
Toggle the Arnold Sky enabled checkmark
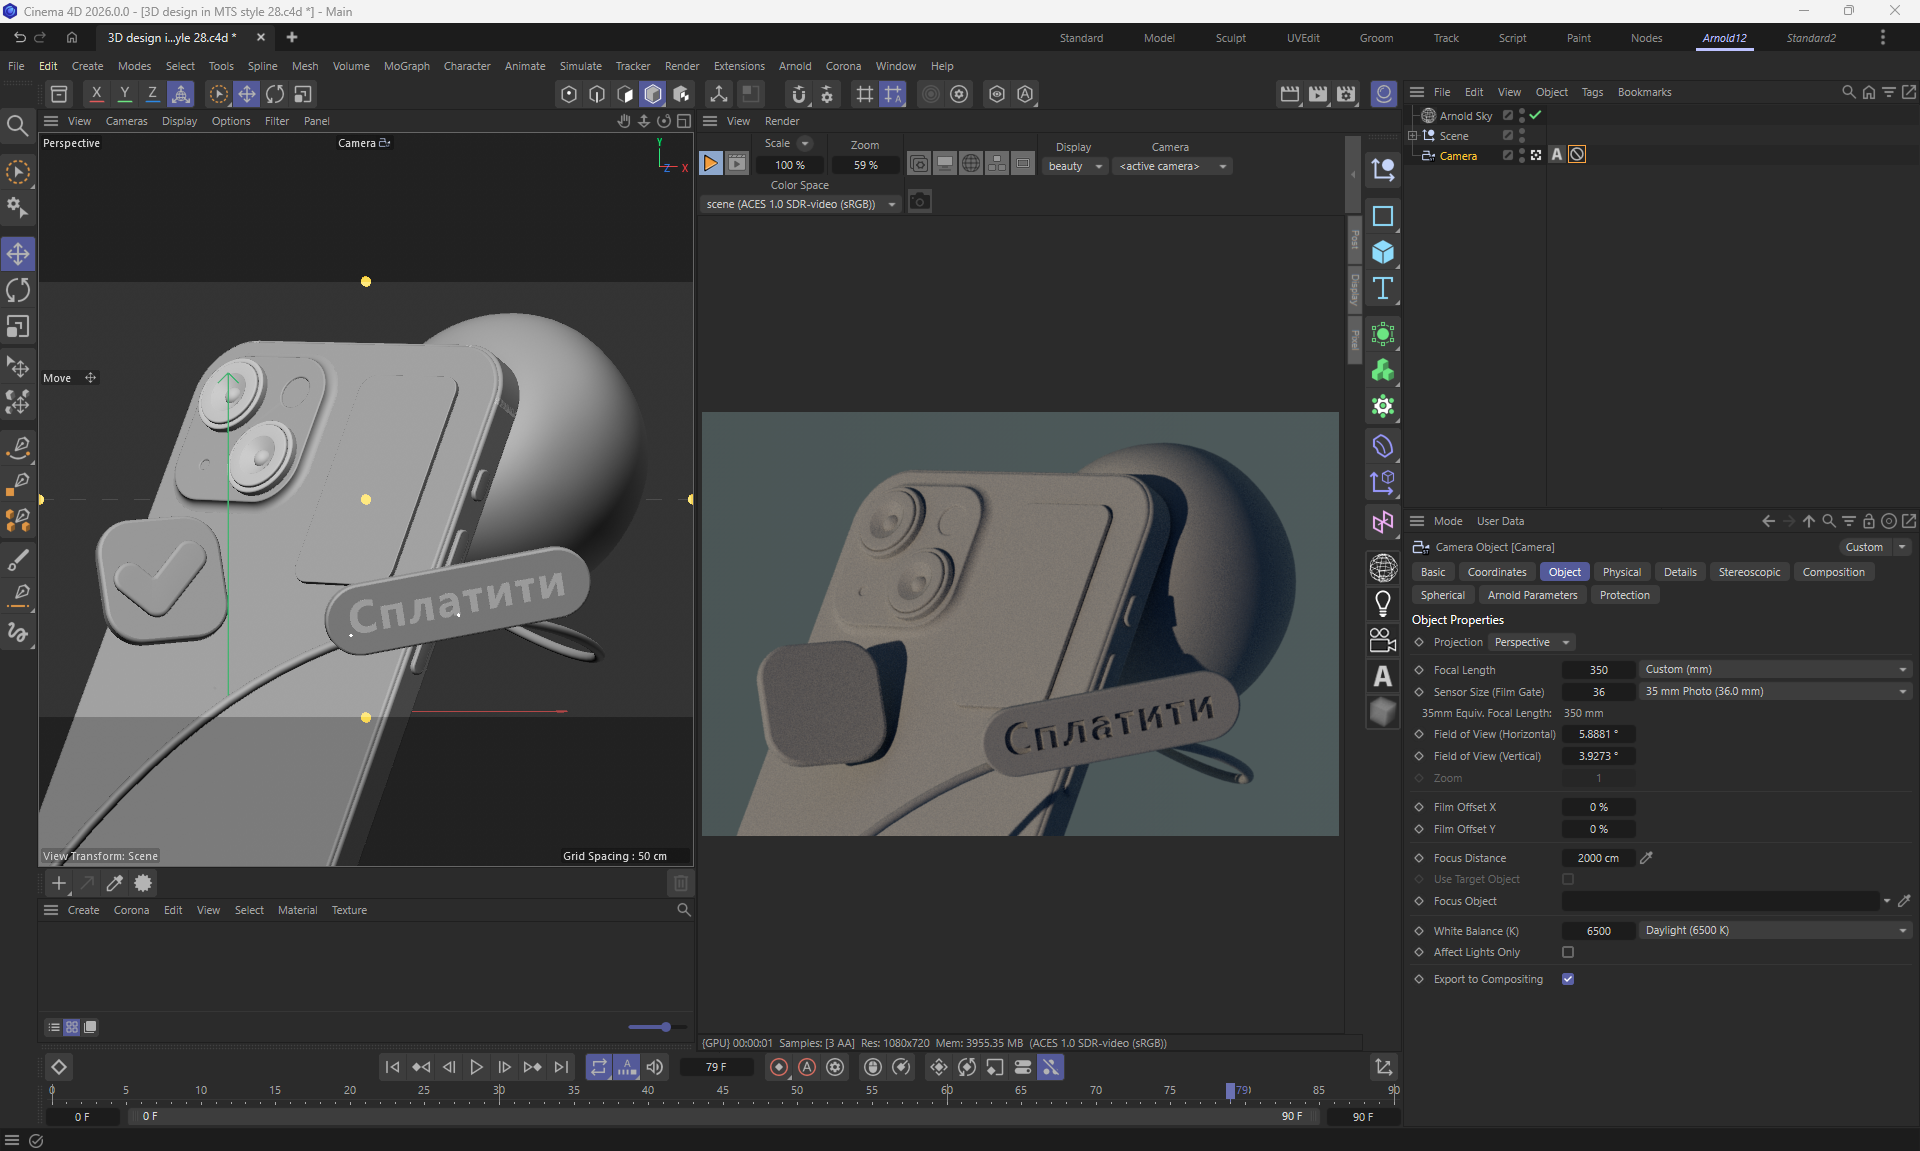click(x=1536, y=115)
